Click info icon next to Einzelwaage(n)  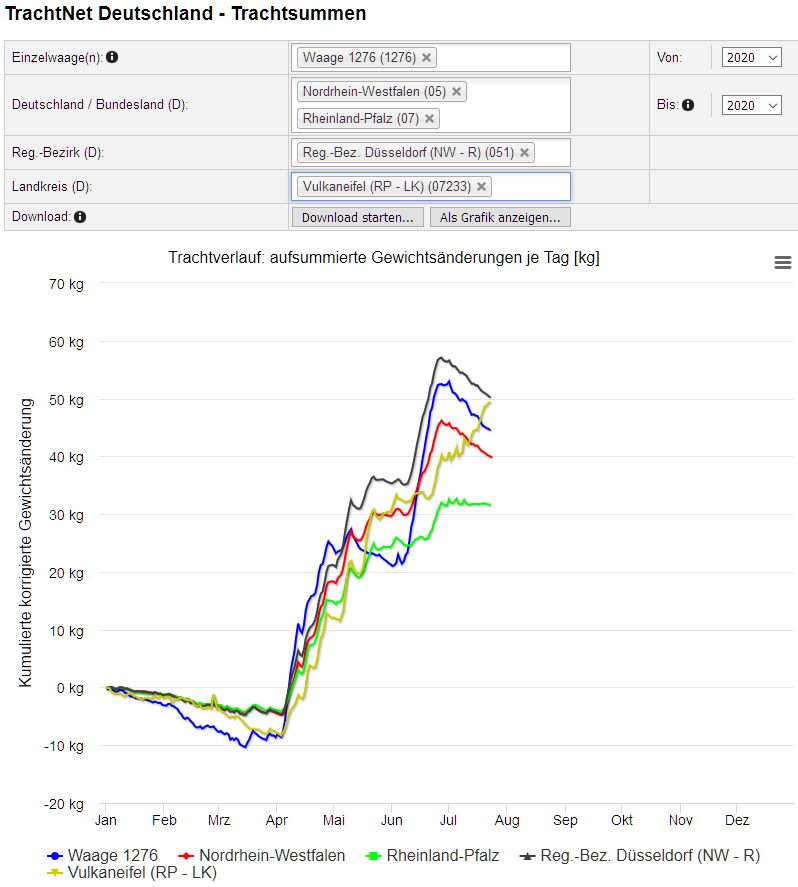point(112,57)
